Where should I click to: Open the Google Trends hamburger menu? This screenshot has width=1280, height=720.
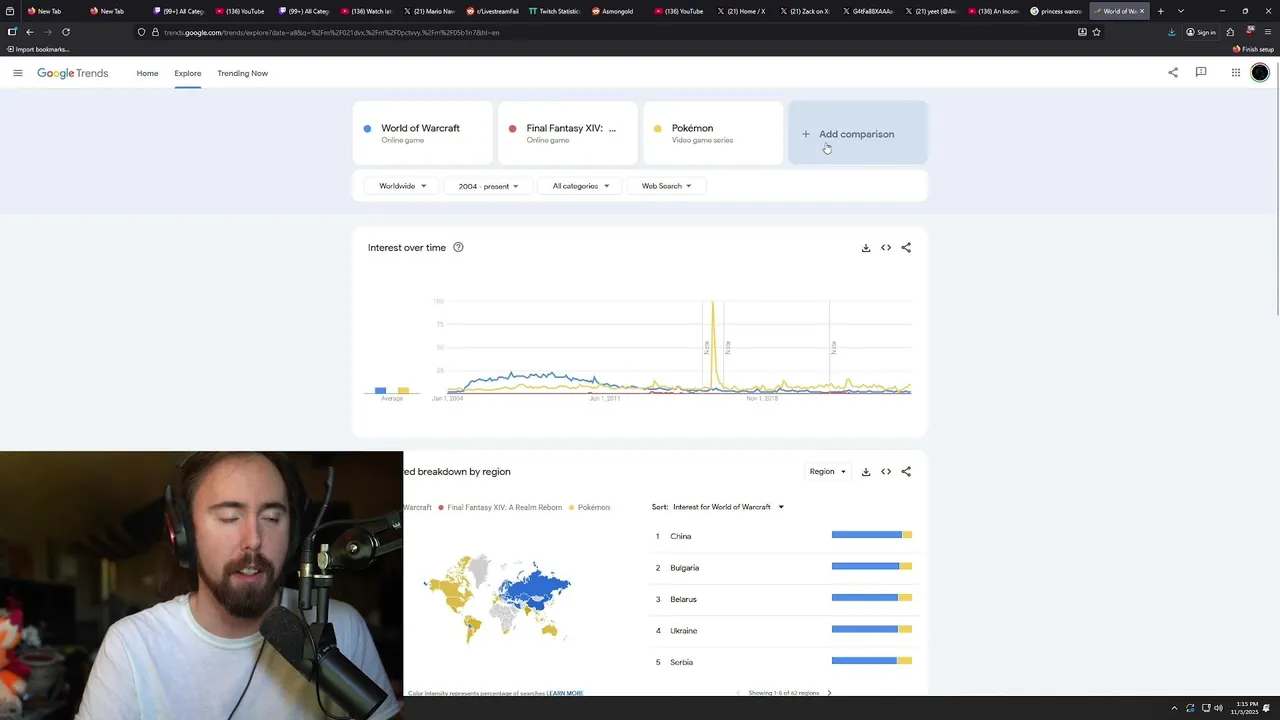[17, 73]
